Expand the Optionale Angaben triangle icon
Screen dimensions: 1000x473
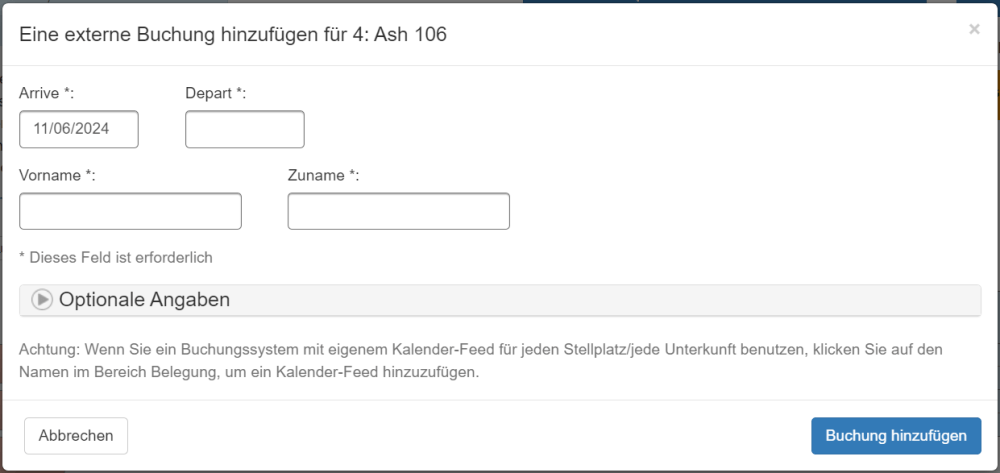[x=42, y=299]
